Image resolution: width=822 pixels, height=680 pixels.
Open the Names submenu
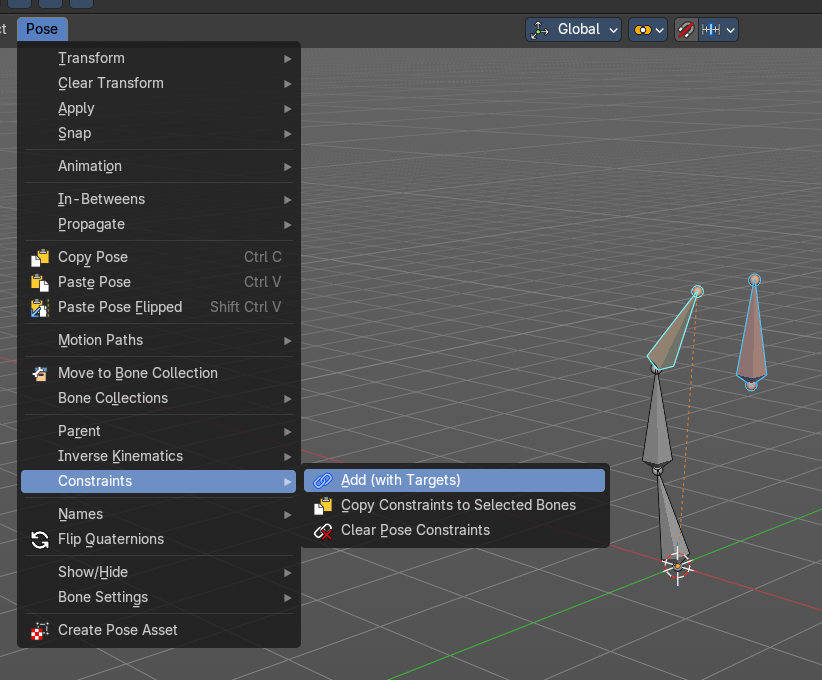tap(159, 514)
